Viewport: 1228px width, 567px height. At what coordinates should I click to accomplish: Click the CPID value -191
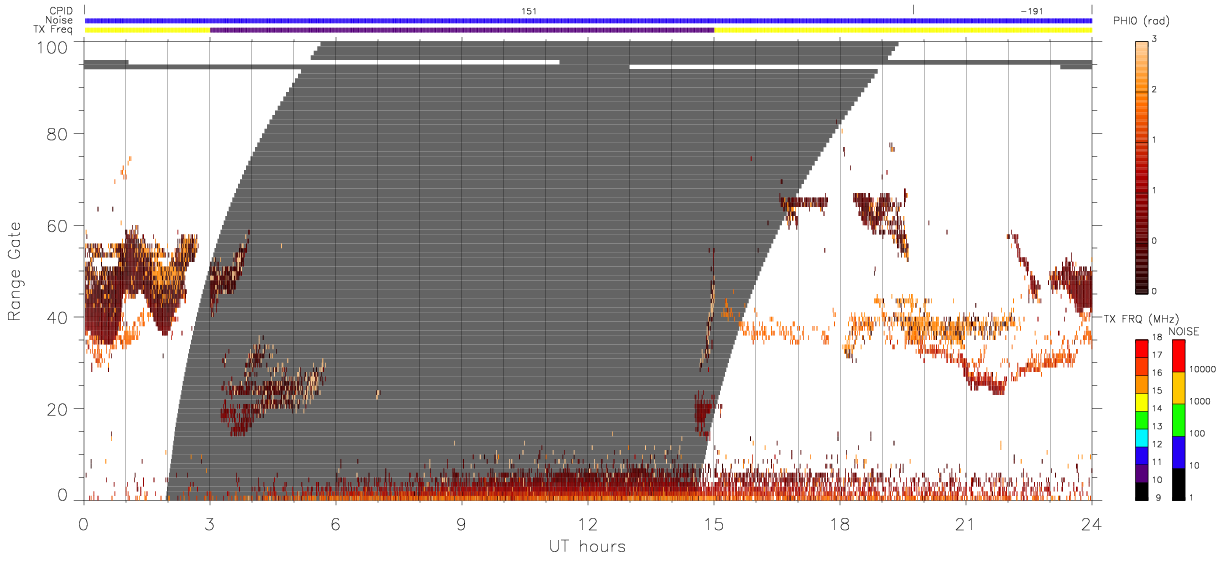point(1031,11)
